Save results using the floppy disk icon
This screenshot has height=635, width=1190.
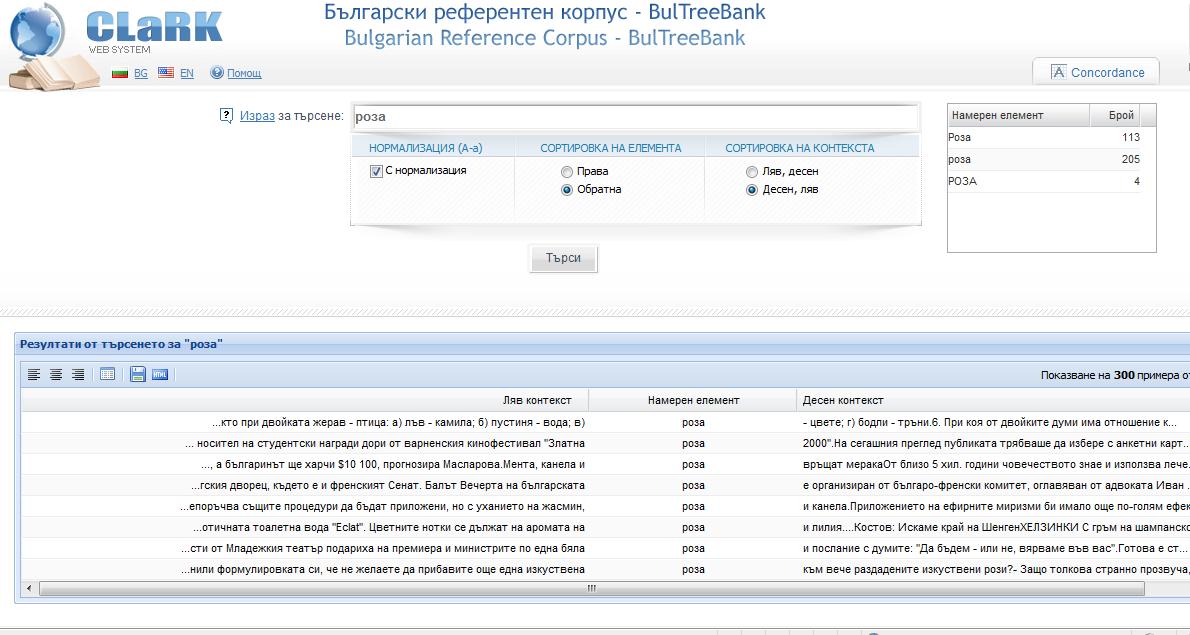137,375
